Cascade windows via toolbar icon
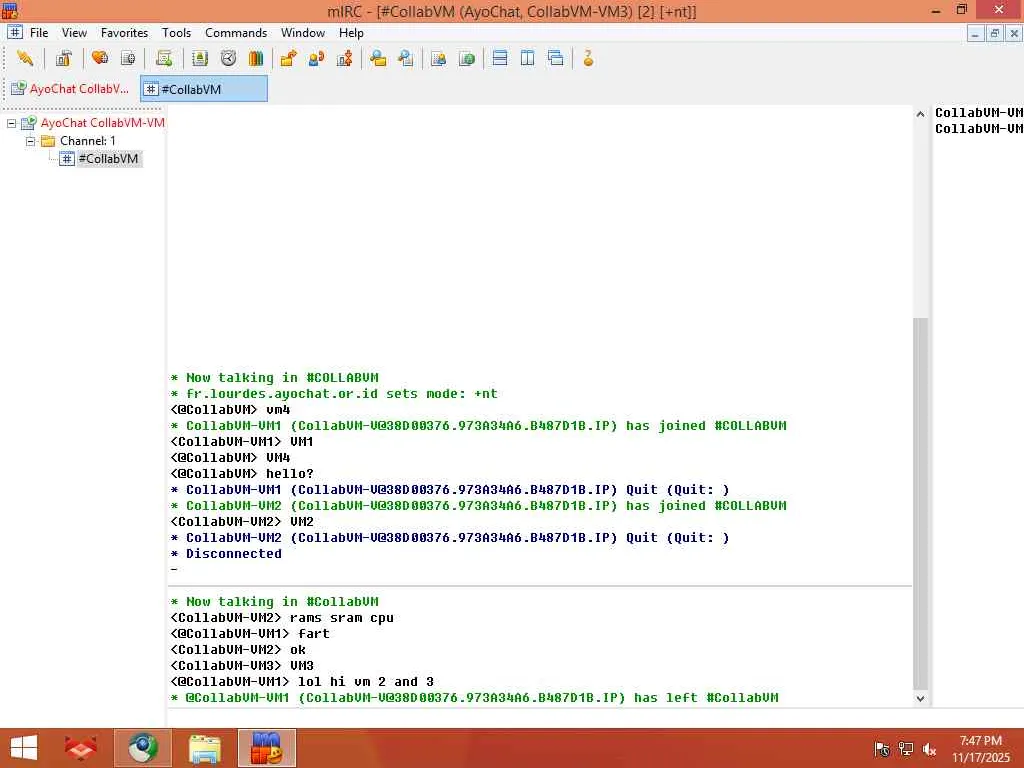 click(556, 58)
